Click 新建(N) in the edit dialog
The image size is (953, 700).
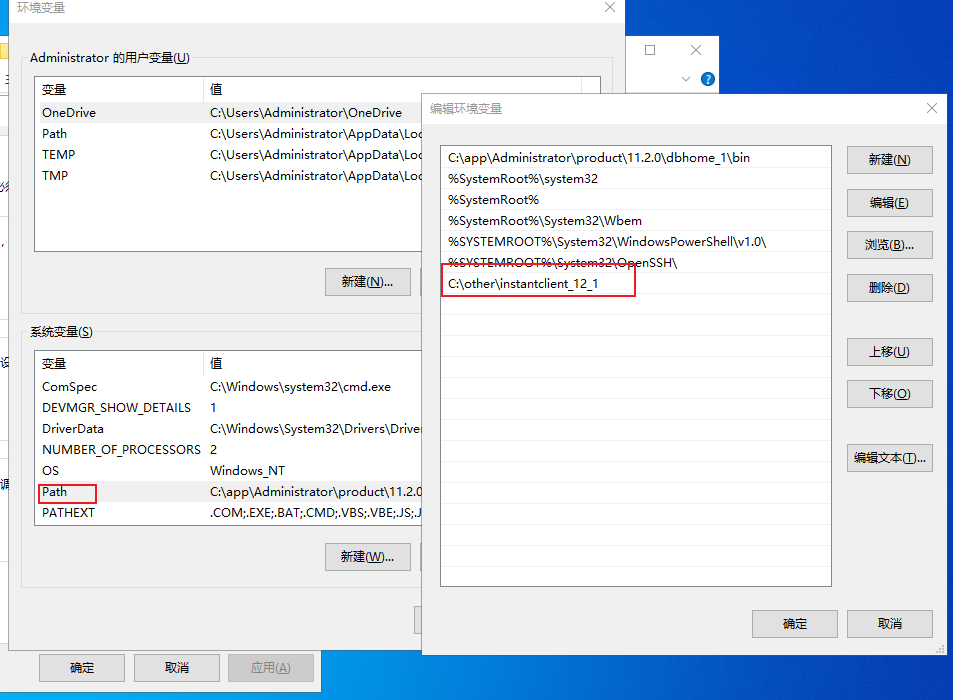pos(889,159)
